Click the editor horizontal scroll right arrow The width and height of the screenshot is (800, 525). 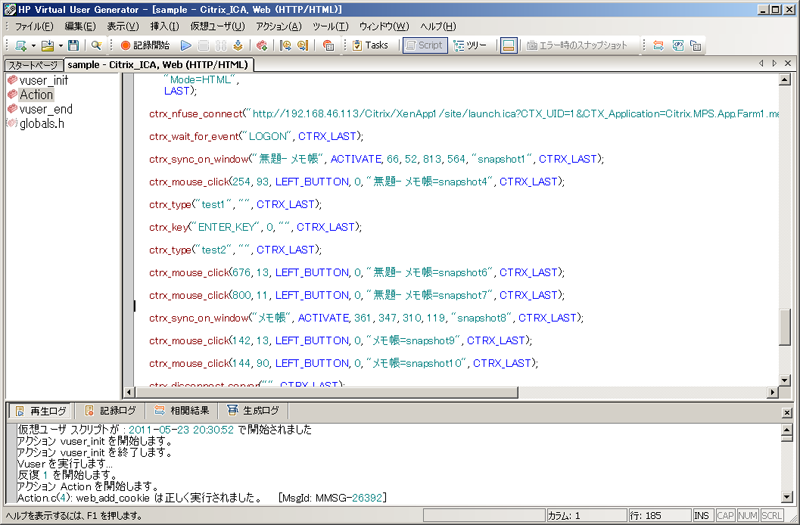pos(773,392)
